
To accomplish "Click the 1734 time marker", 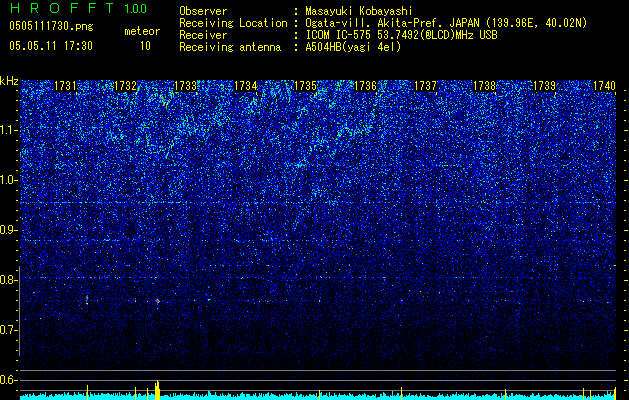I will [246, 86].
